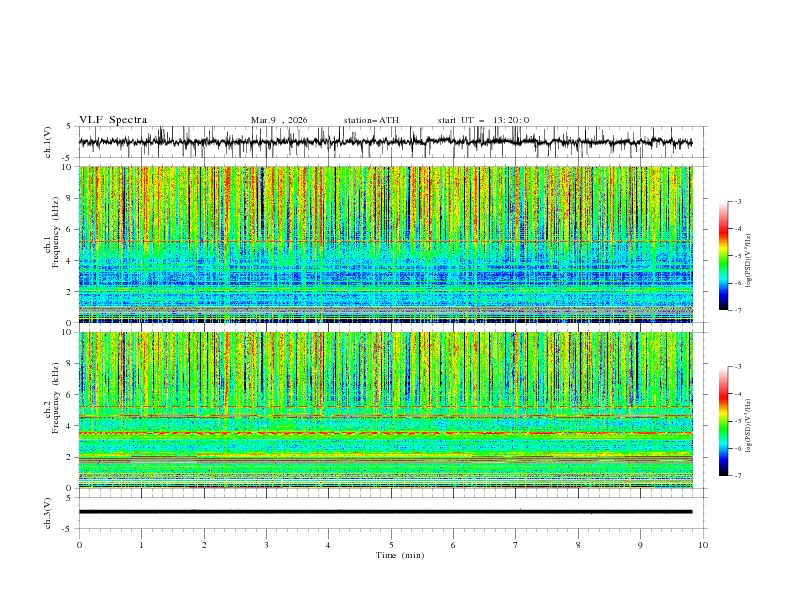Image resolution: width=792 pixels, height=612 pixels.
Task: Click the ch.2 'log(PSD)(V²/Hz)' colorbar label
Action: click(749, 425)
